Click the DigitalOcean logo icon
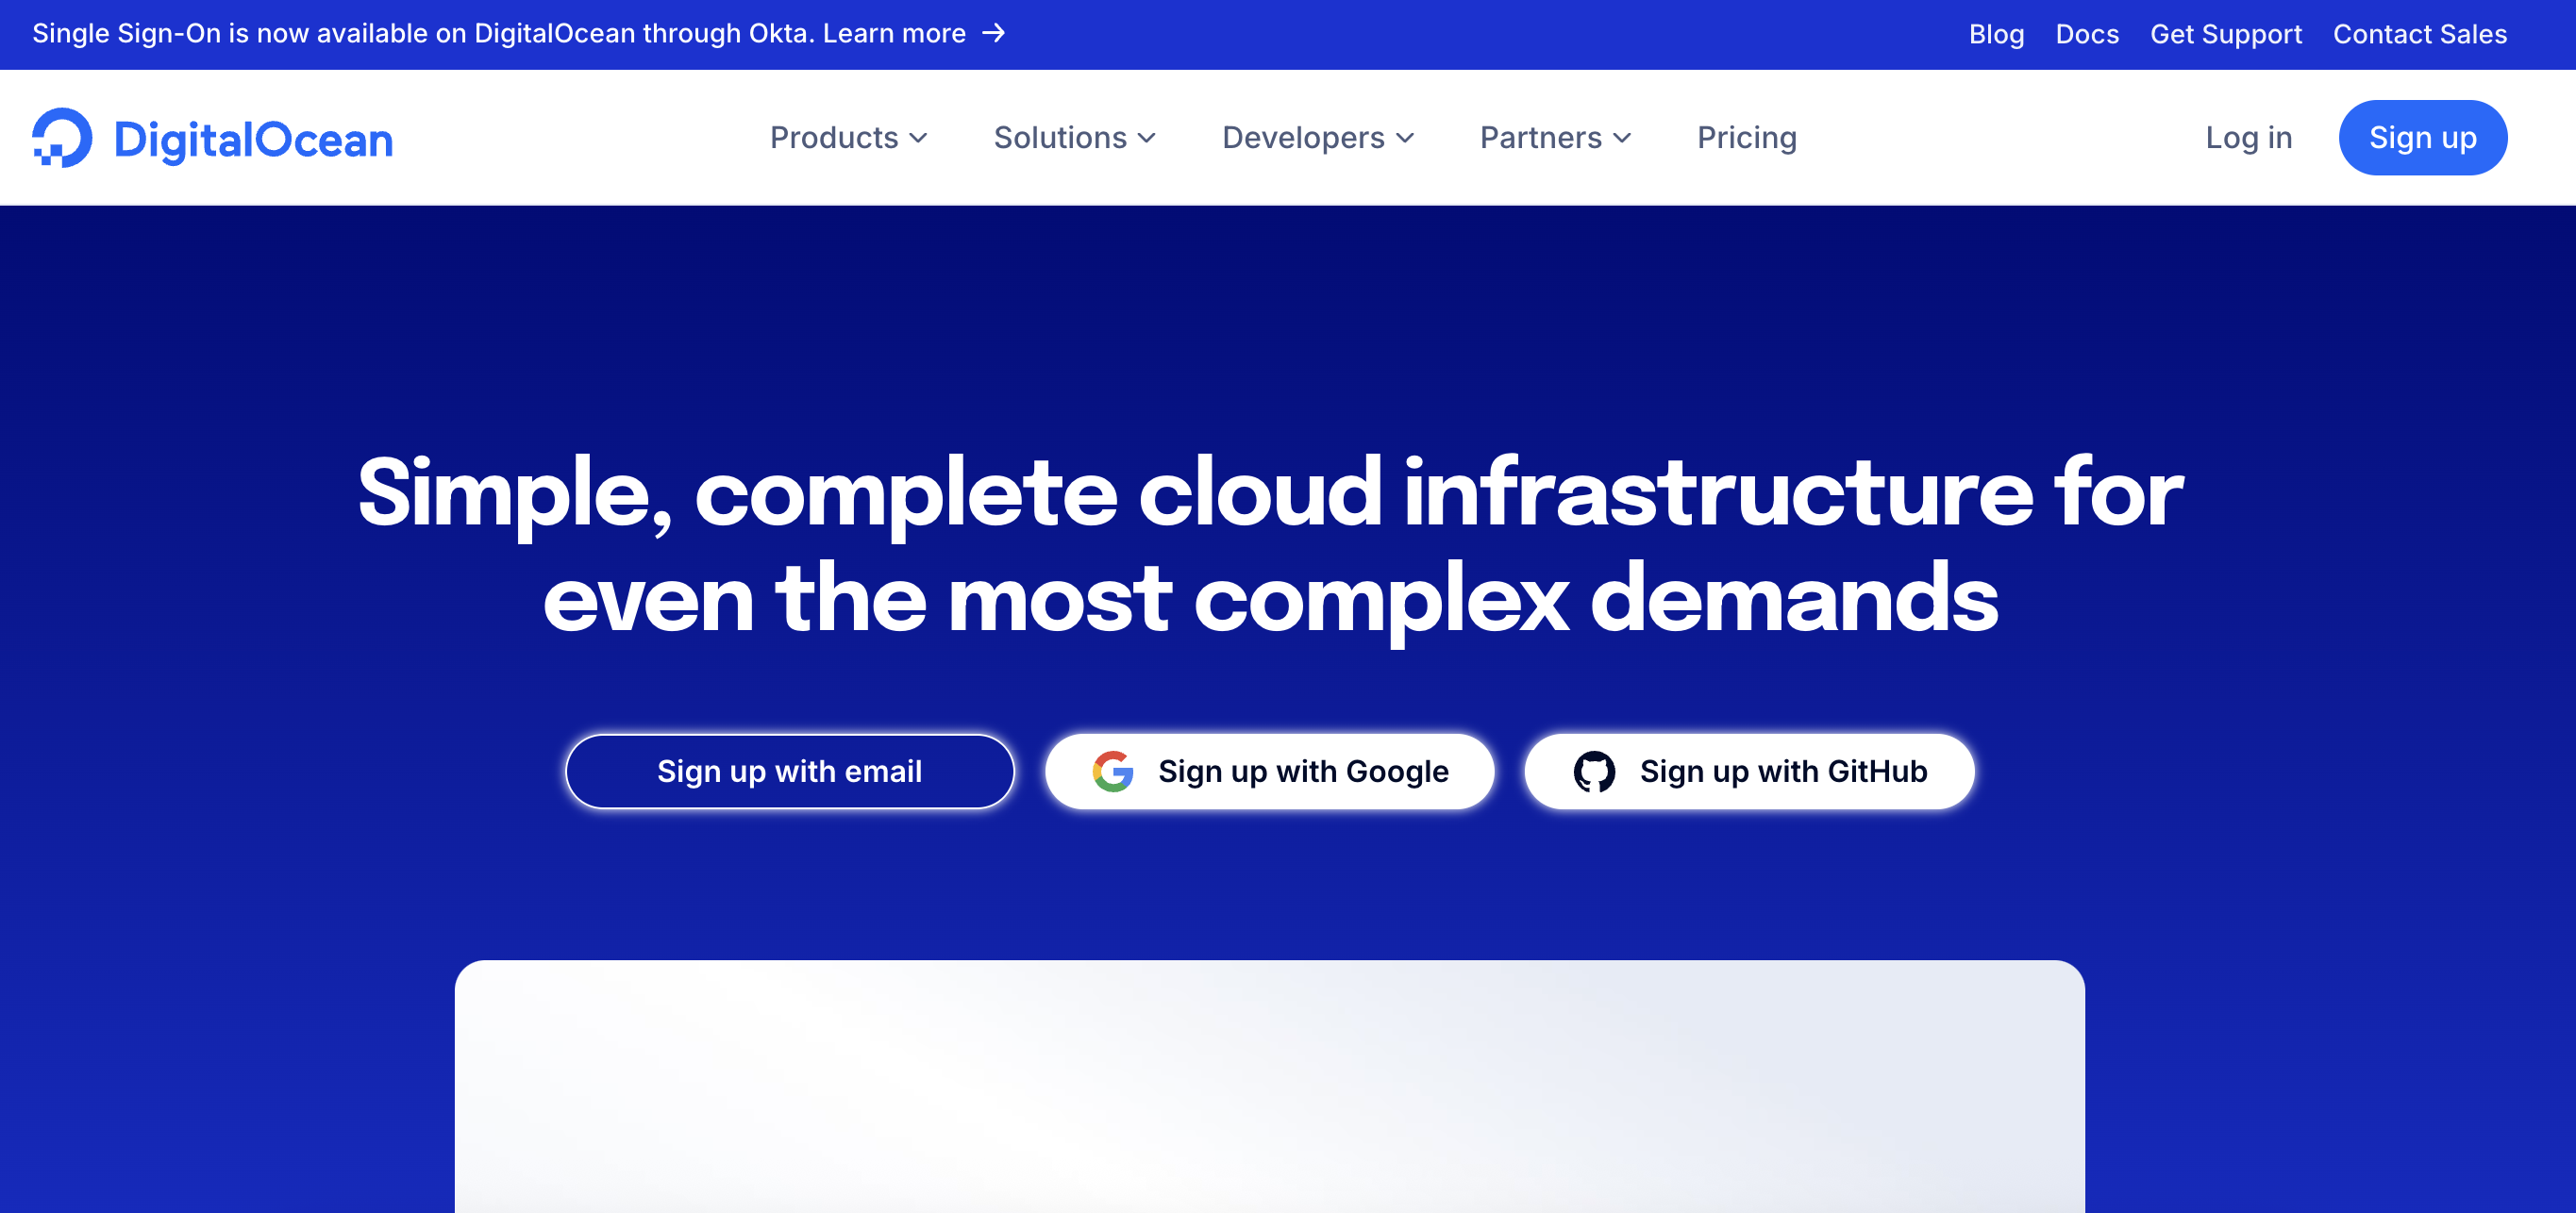 pos(62,138)
